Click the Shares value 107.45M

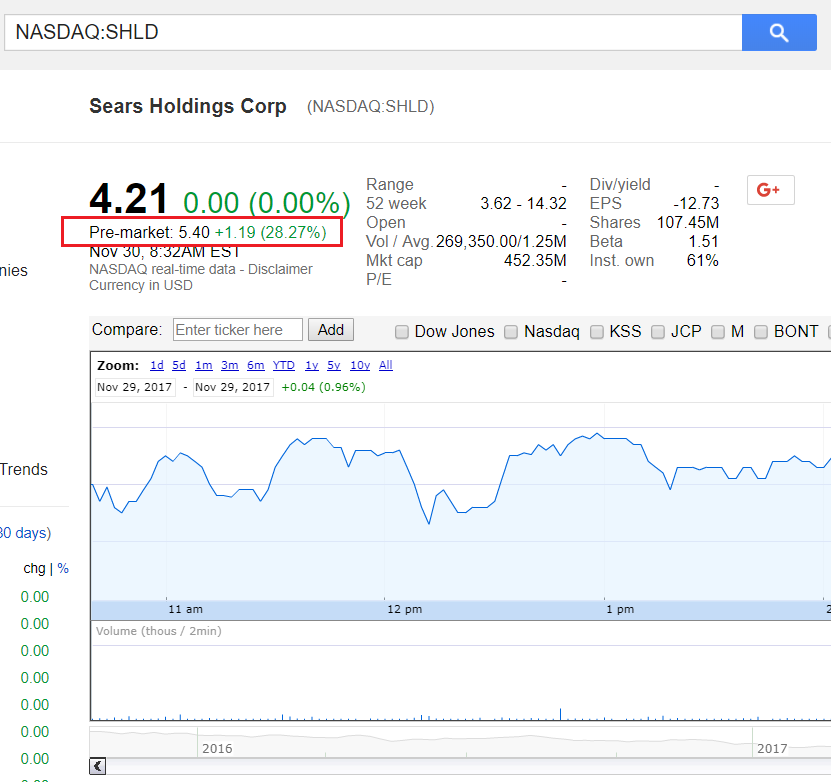click(x=688, y=223)
